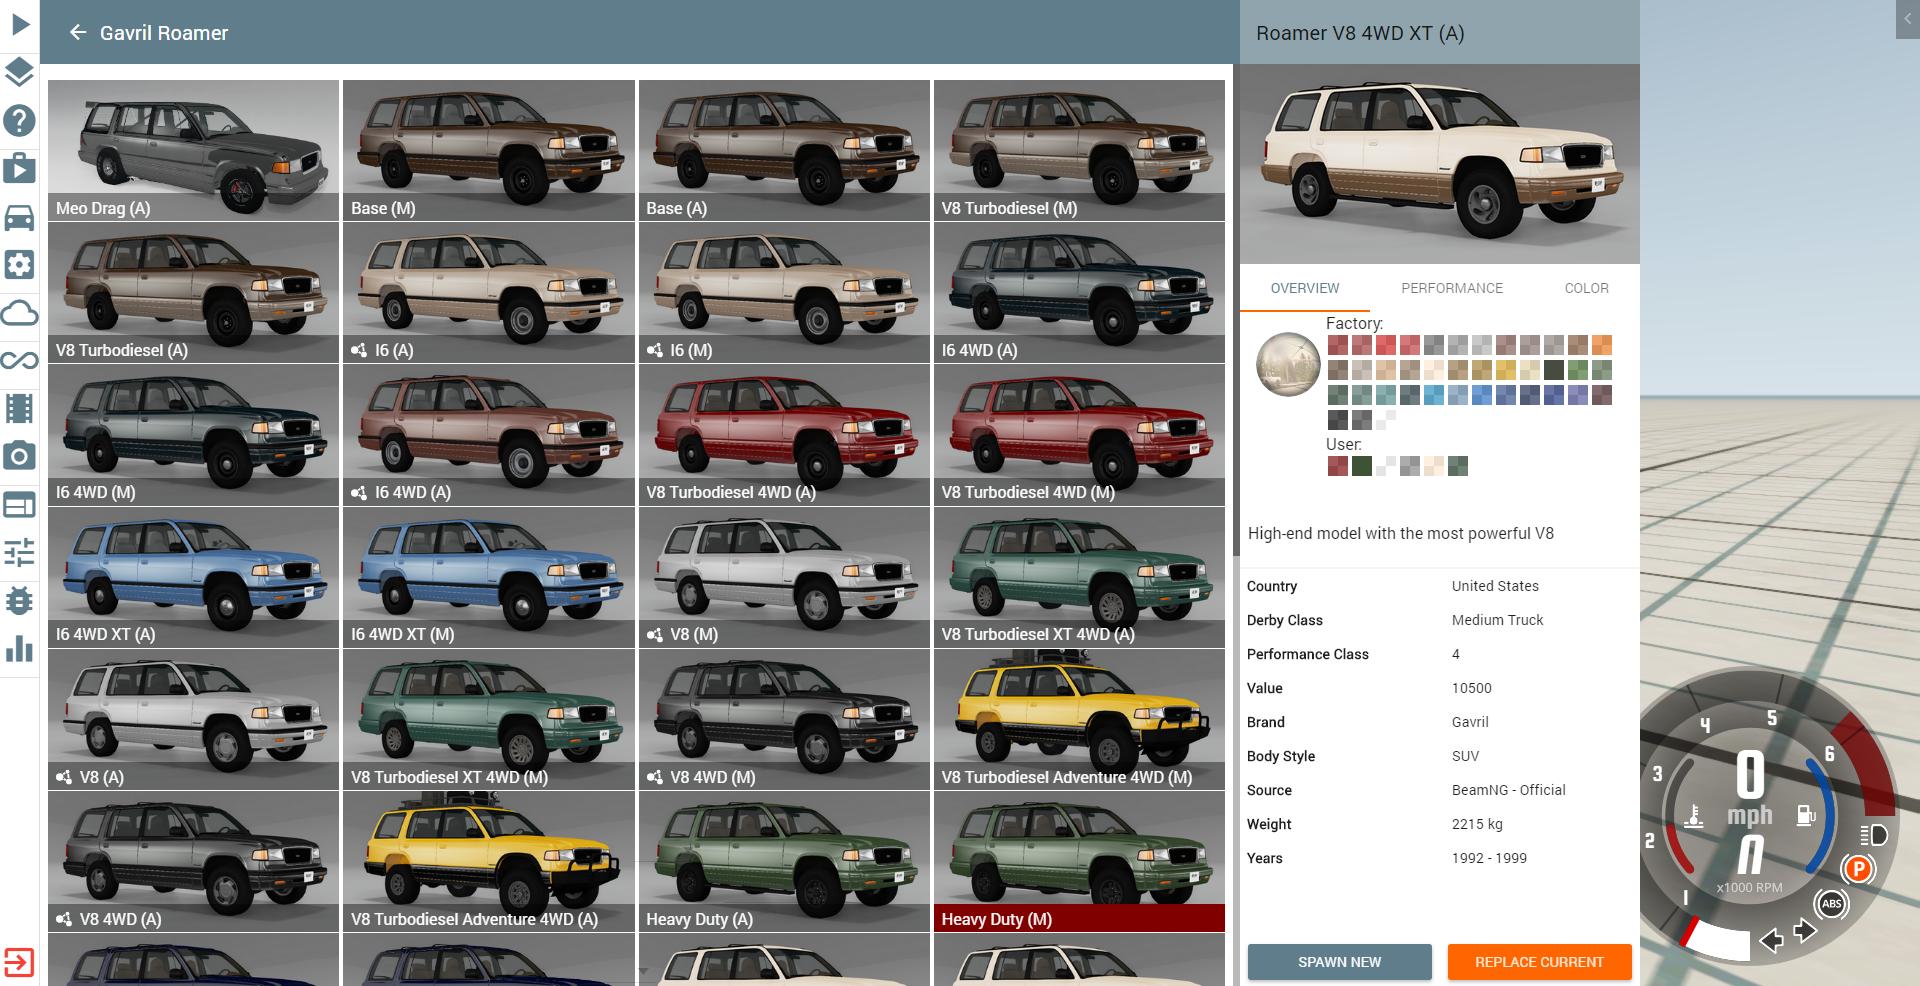Pick the yellow factory color swatch
This screenshot has width=1920, height=986.
pyautogui.click(x=1506, y=370)
